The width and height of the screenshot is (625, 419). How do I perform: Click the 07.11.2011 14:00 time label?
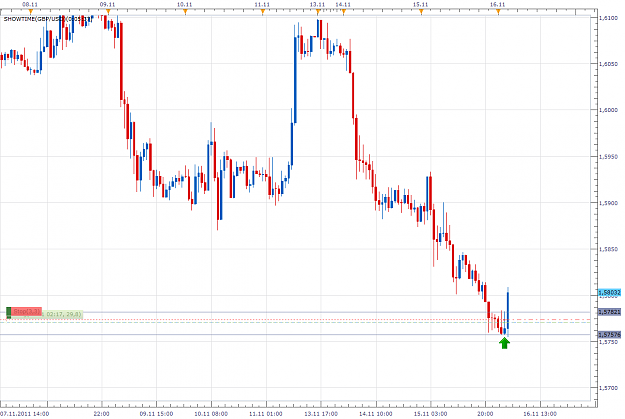[25, 414]
